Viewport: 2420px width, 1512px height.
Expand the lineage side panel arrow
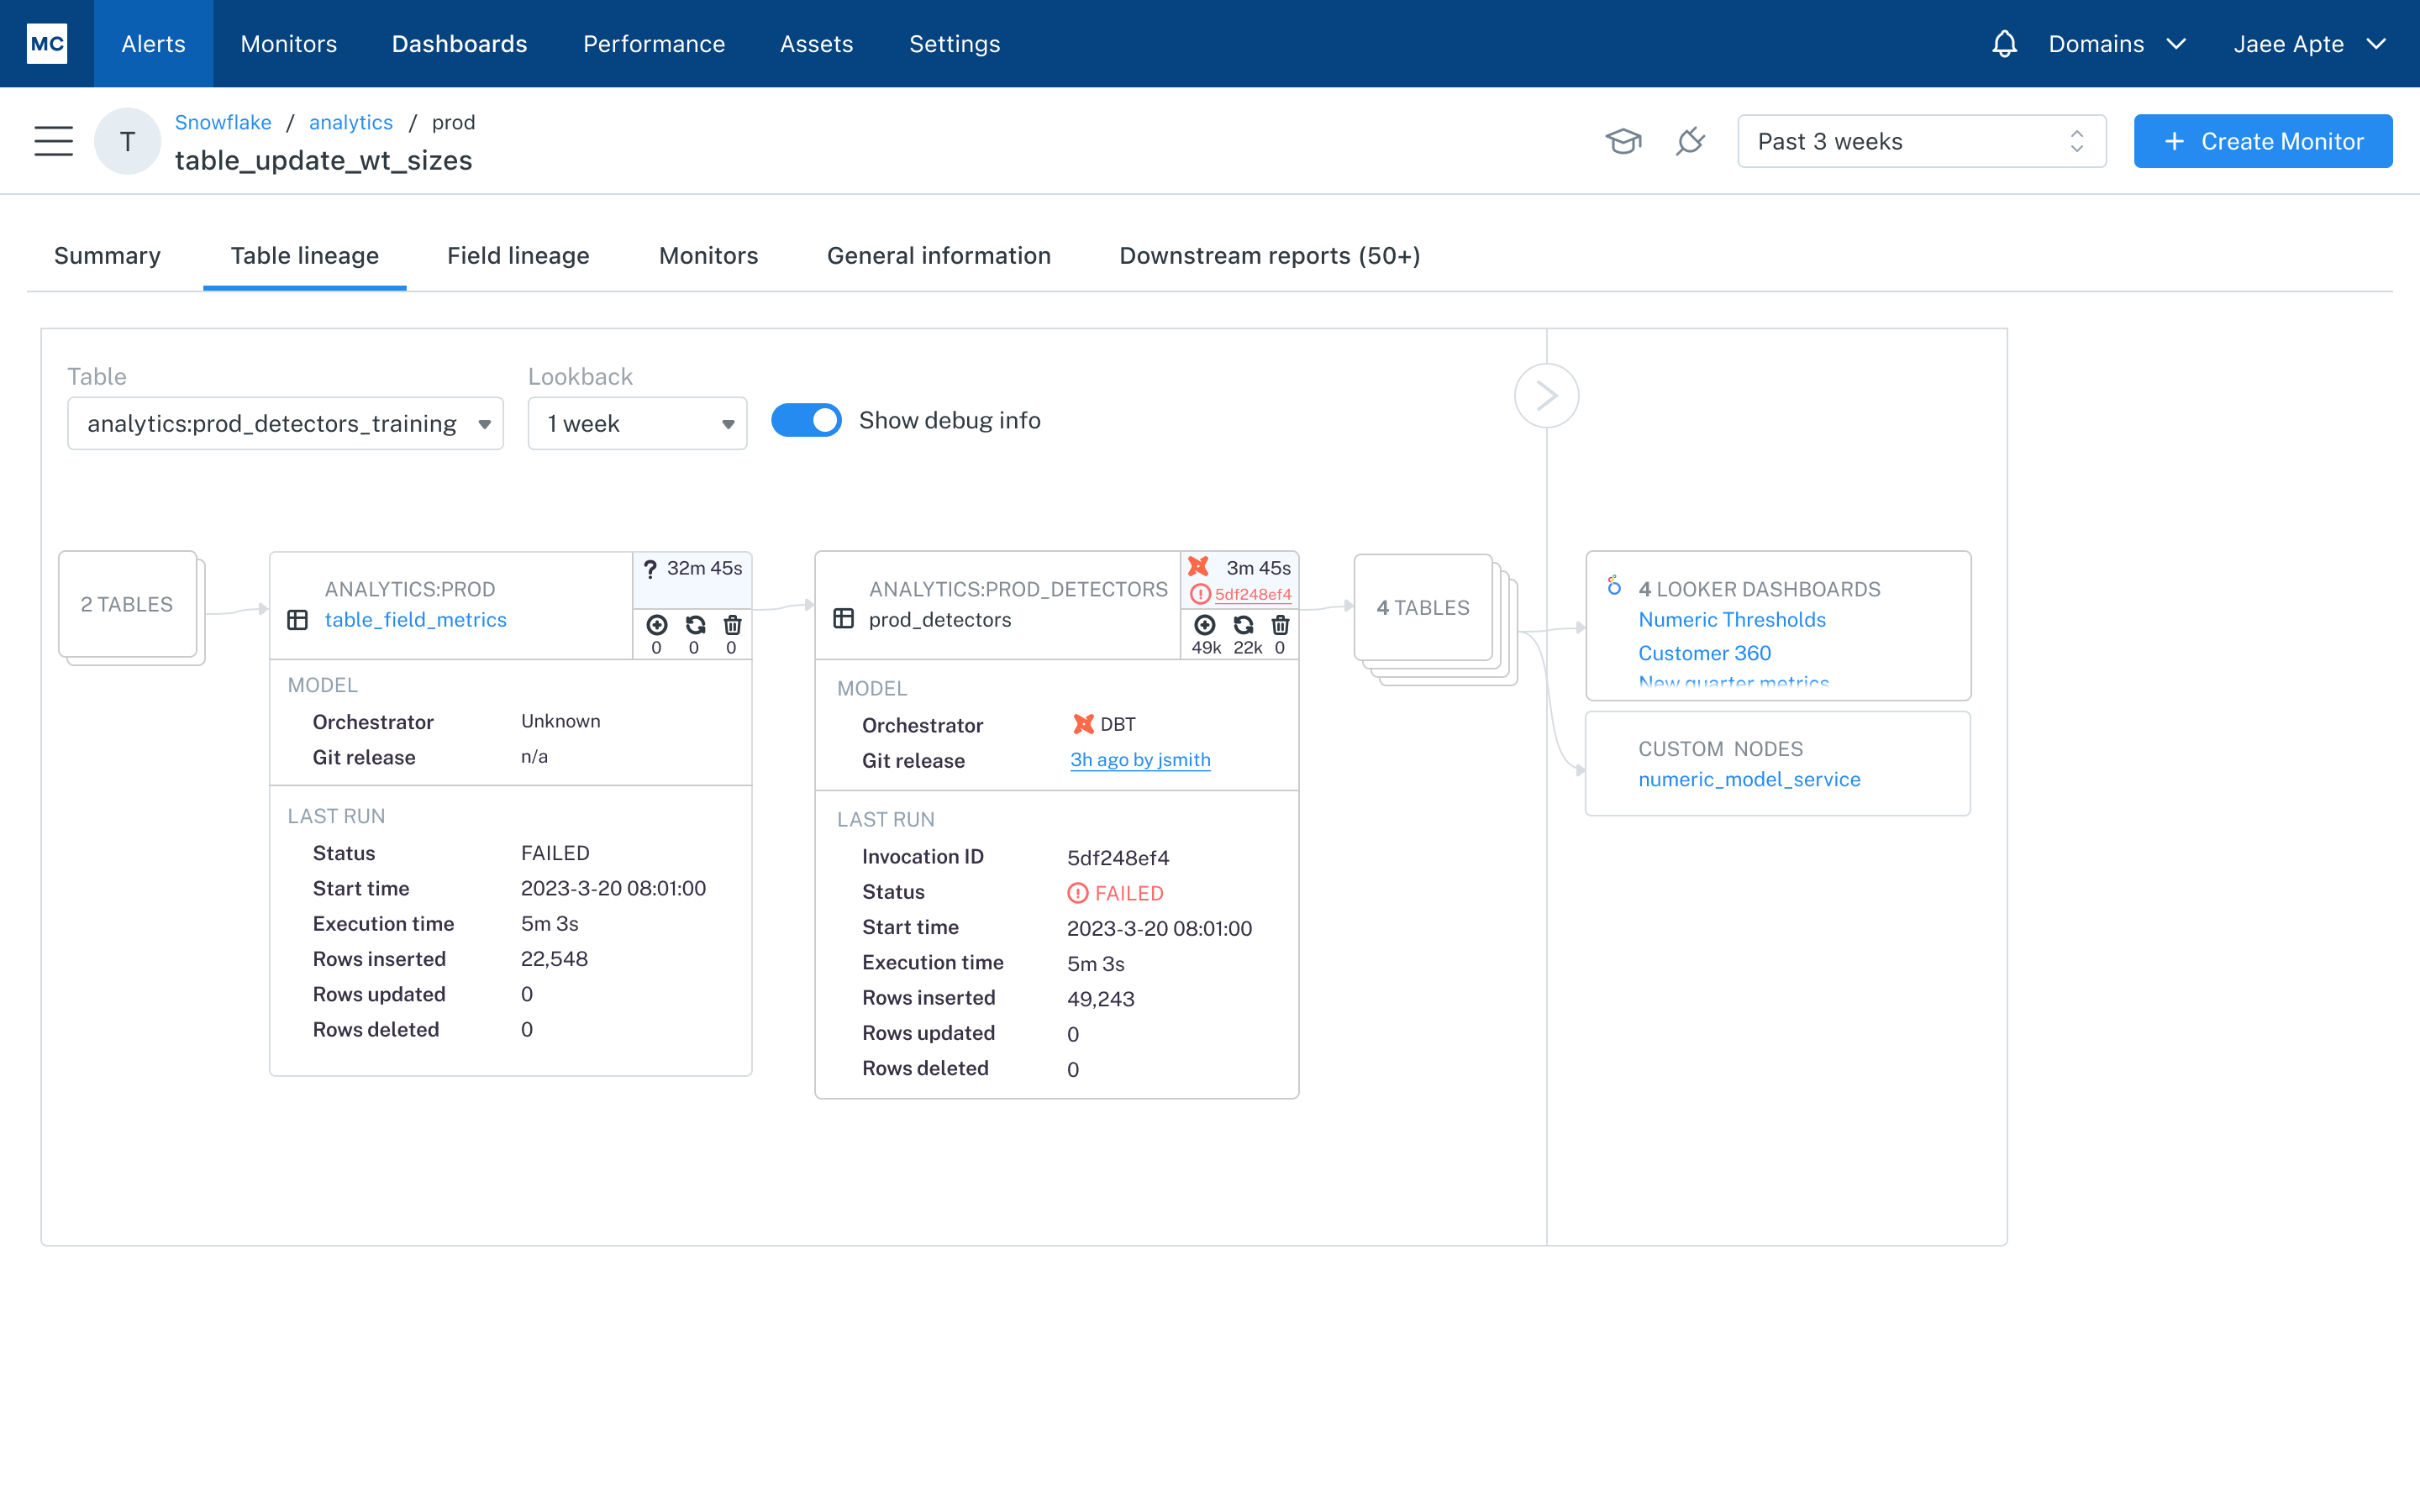pyautogui.click(x=1546, y=396)
